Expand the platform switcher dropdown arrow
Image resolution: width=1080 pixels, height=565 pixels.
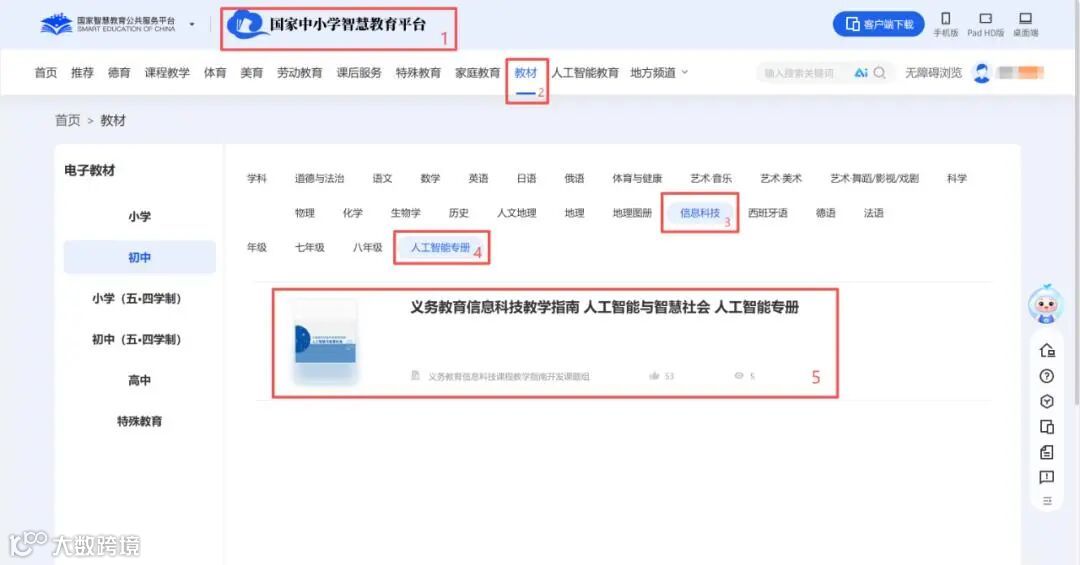click(x=192, y=25)
